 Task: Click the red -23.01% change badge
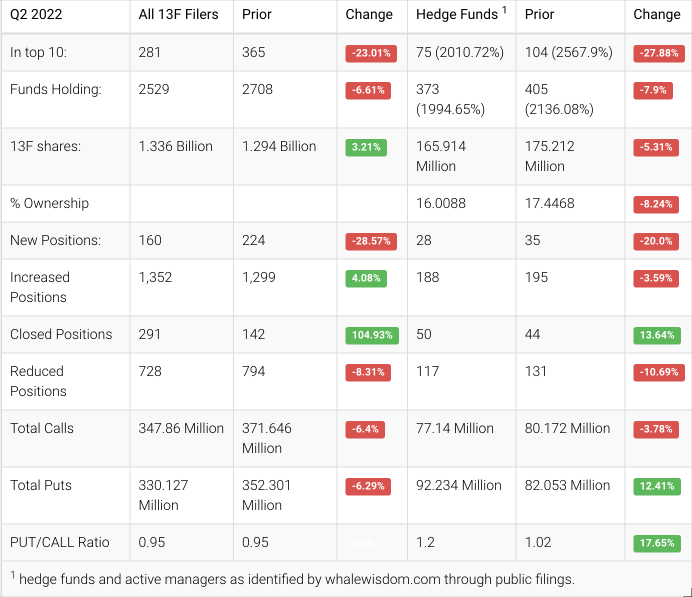click(x=370, y=54)
